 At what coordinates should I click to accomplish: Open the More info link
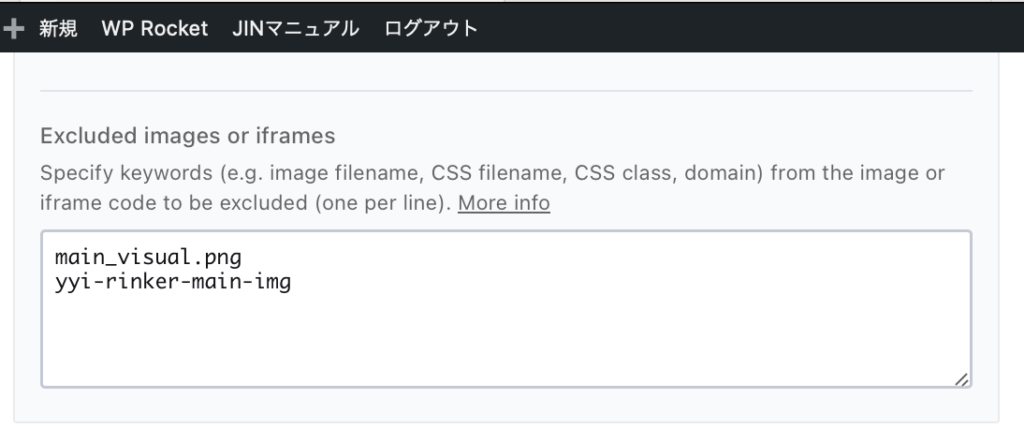click(504, 203)
